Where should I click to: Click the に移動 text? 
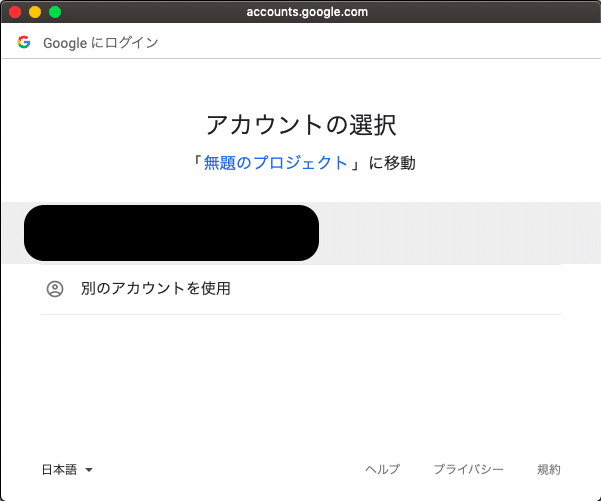pos(392,163)
